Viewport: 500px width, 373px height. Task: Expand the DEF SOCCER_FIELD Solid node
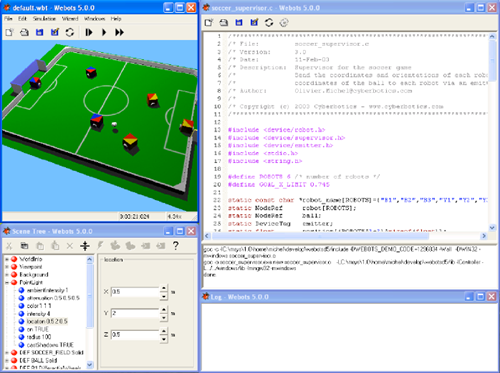click(6, 352)
